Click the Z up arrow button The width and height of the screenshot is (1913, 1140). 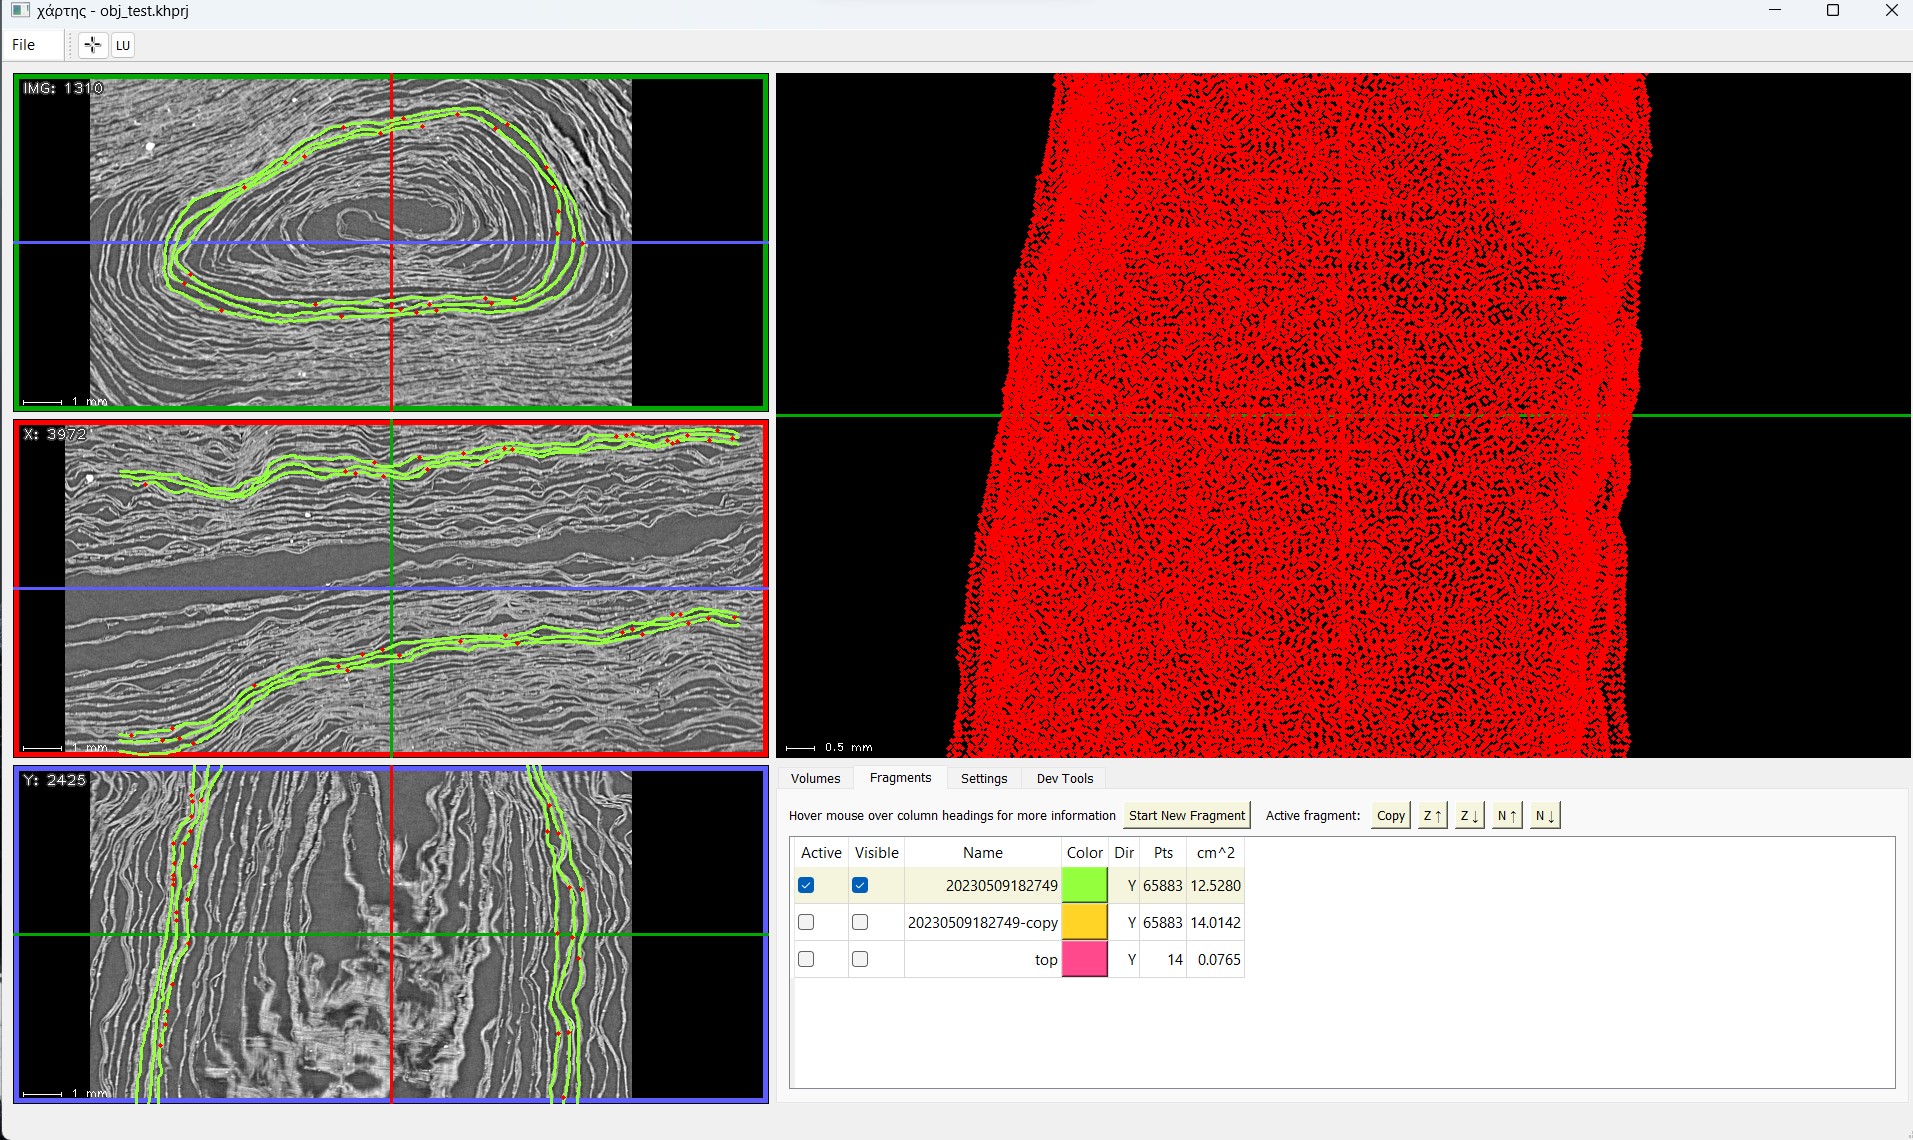[1432, 816]
